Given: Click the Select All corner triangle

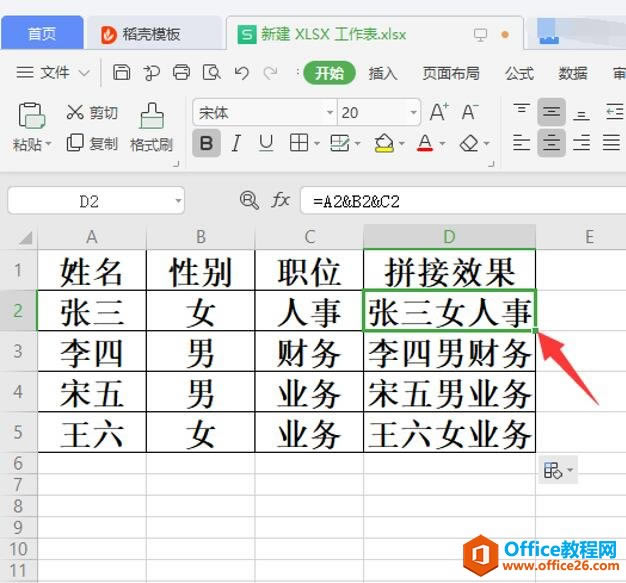Looking at the screenshot, I should [26, 238].
